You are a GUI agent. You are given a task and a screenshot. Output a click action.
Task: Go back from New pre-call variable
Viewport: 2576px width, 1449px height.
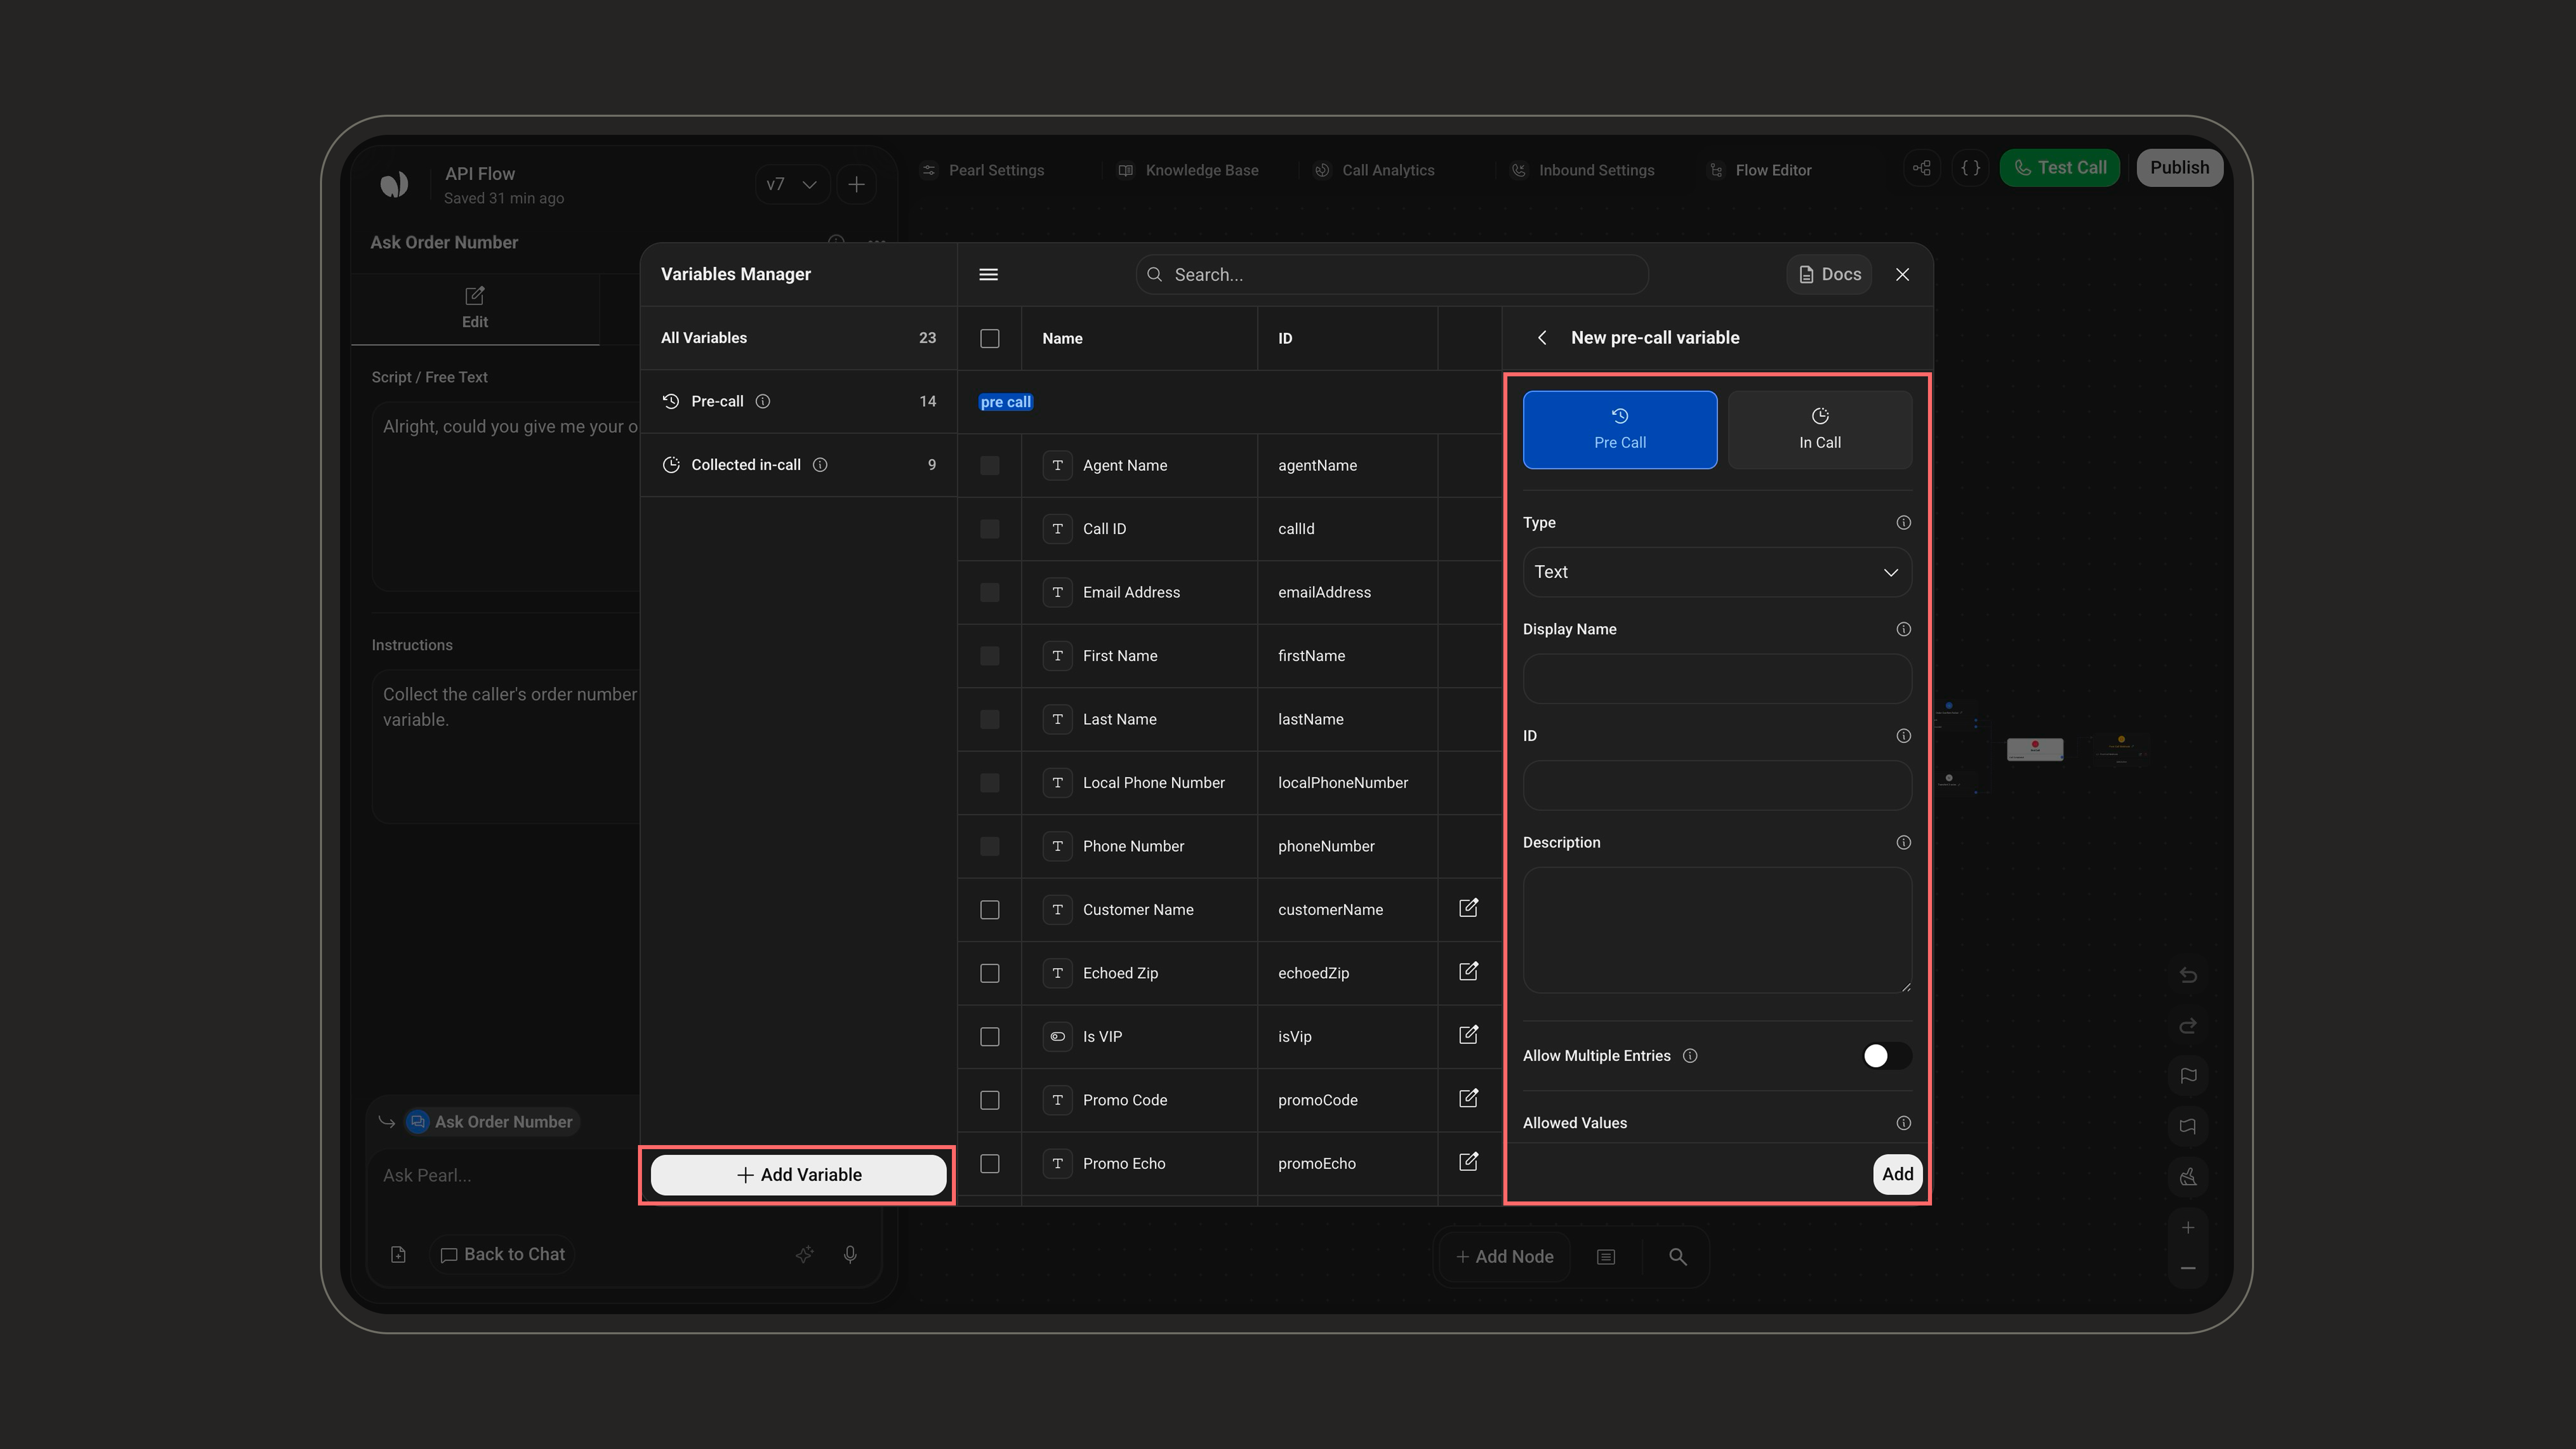coord(1542,338)
